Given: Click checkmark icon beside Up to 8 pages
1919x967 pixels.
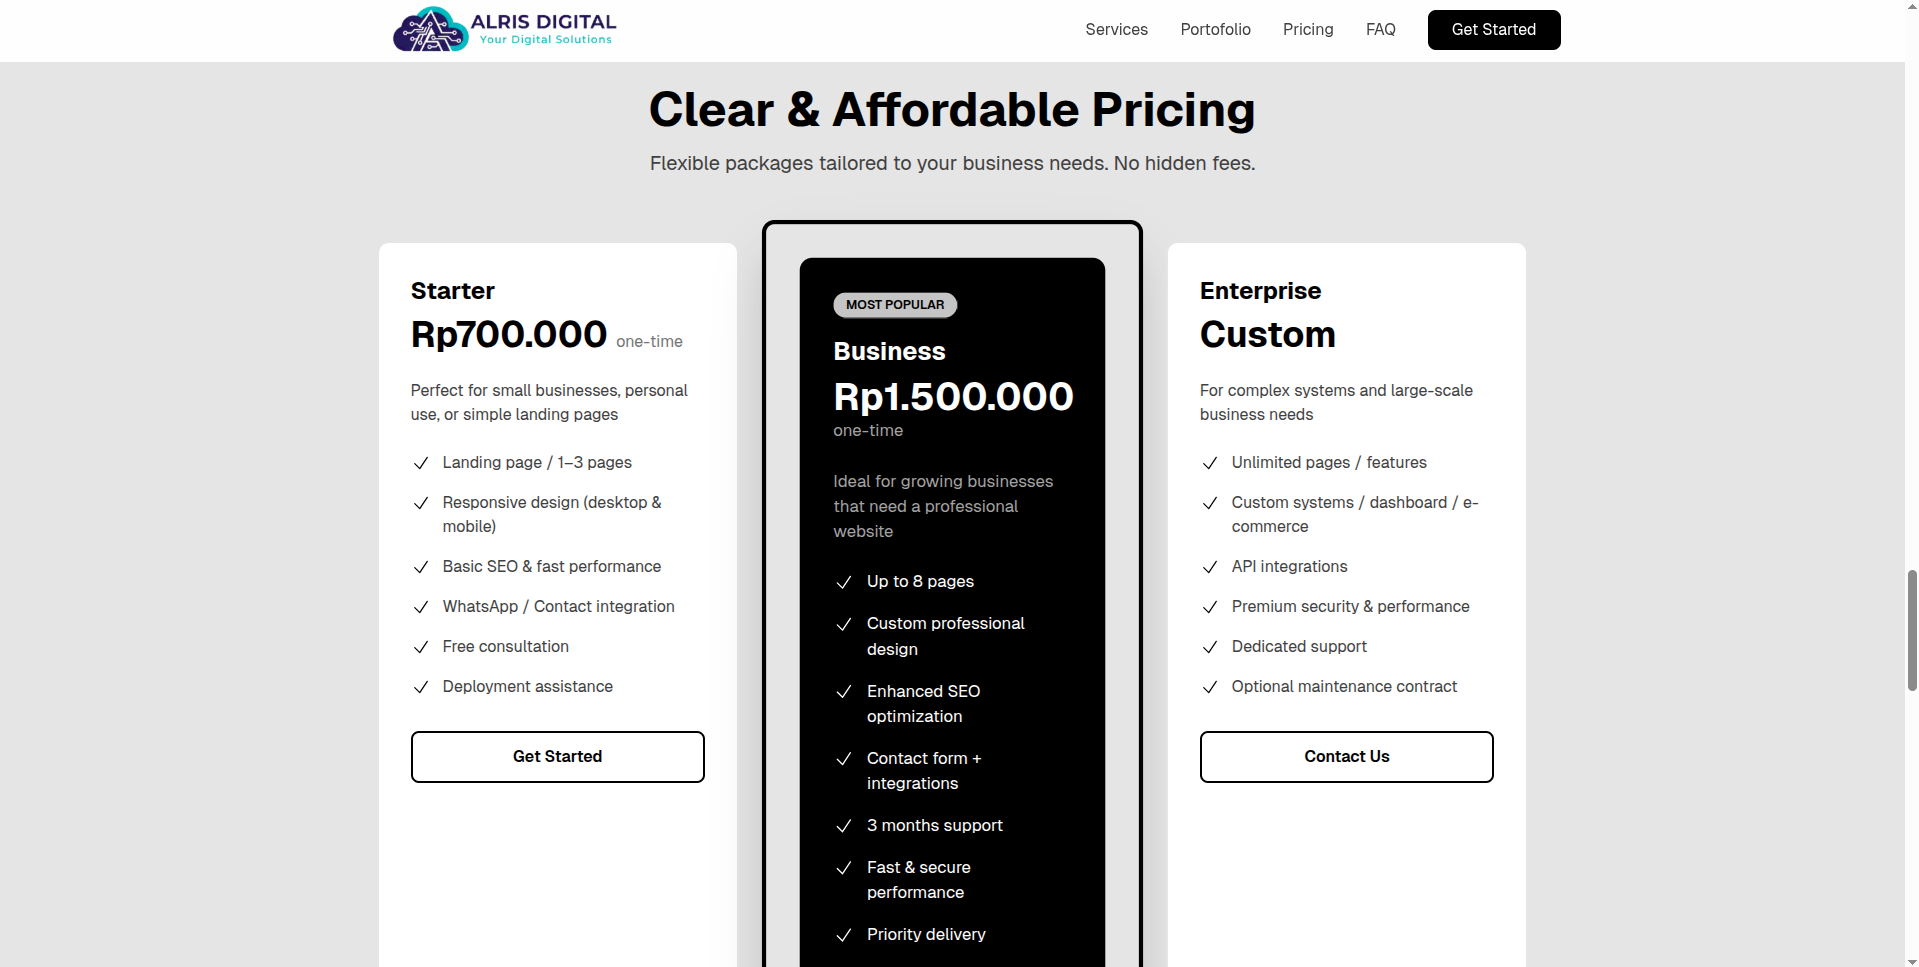Looking at the screenshot, I should [844, 582].
